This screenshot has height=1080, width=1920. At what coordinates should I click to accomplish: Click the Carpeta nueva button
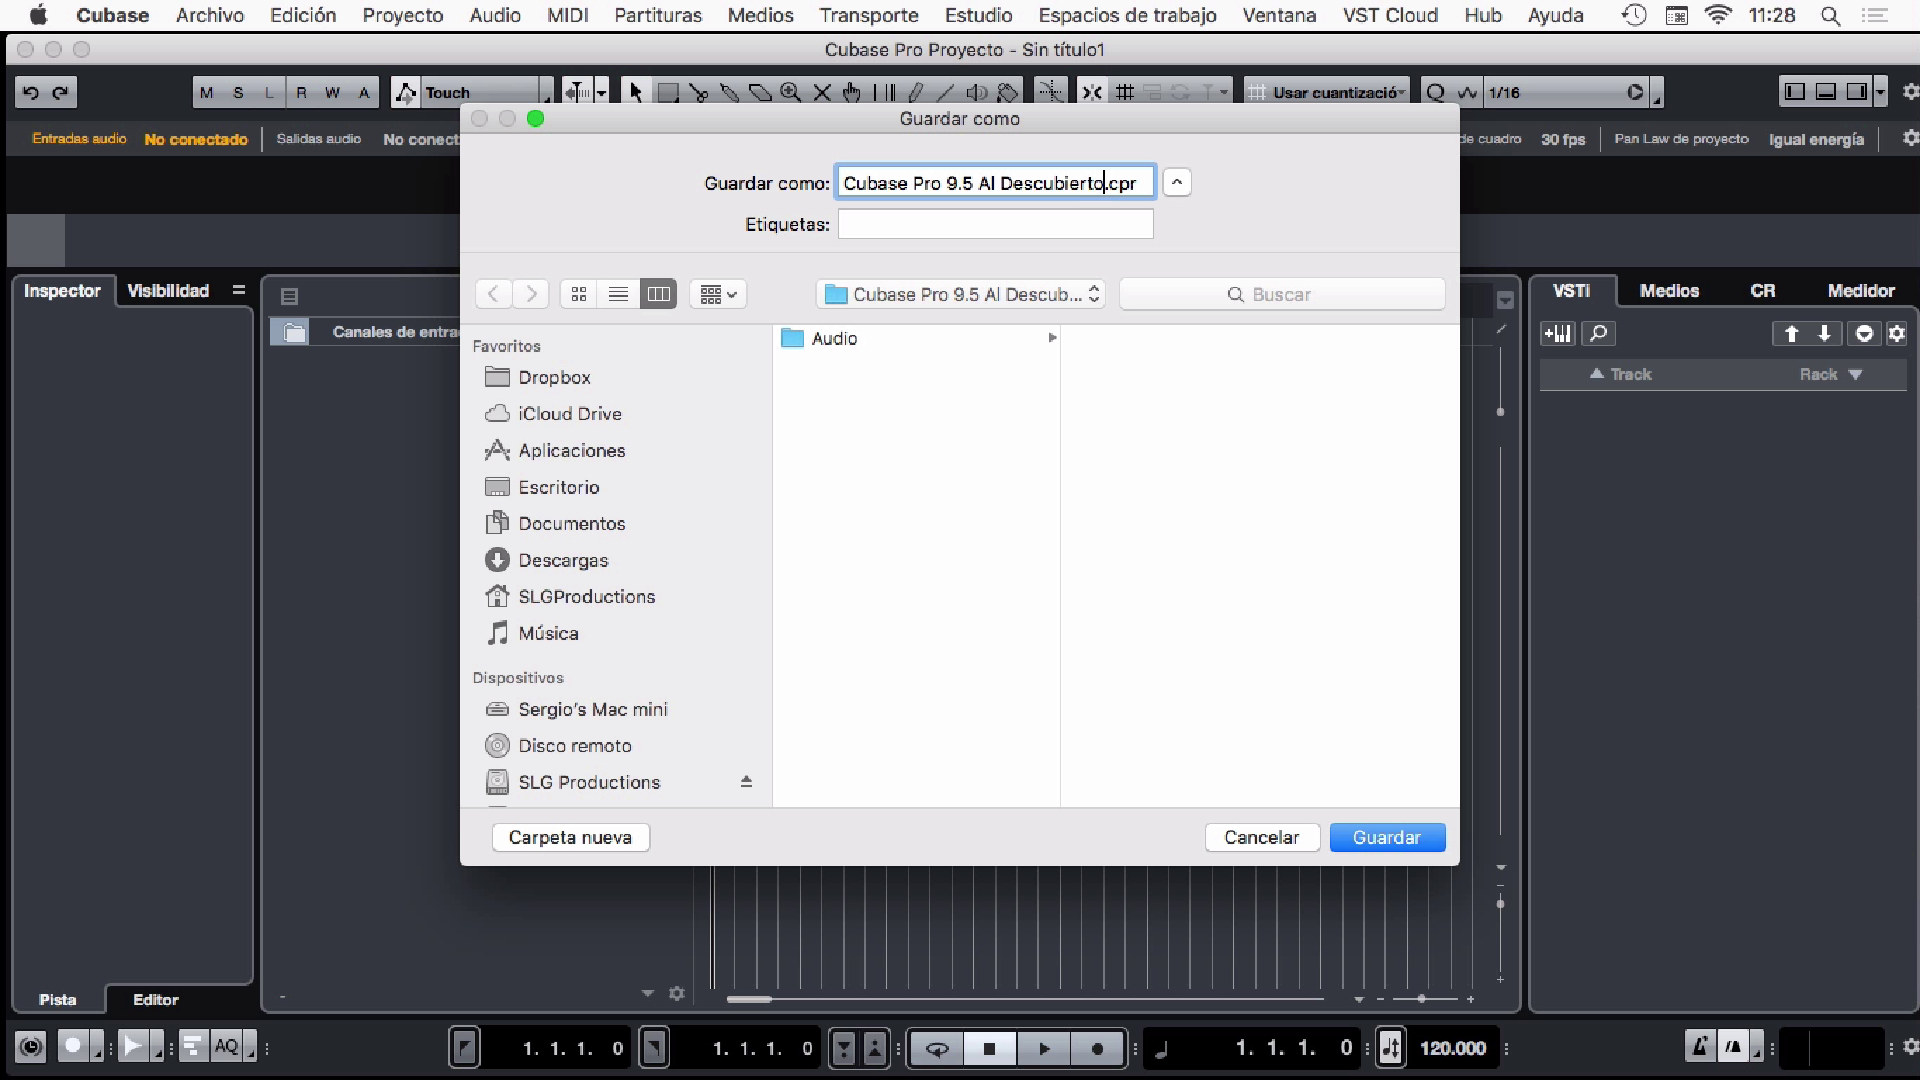[570, 837]
